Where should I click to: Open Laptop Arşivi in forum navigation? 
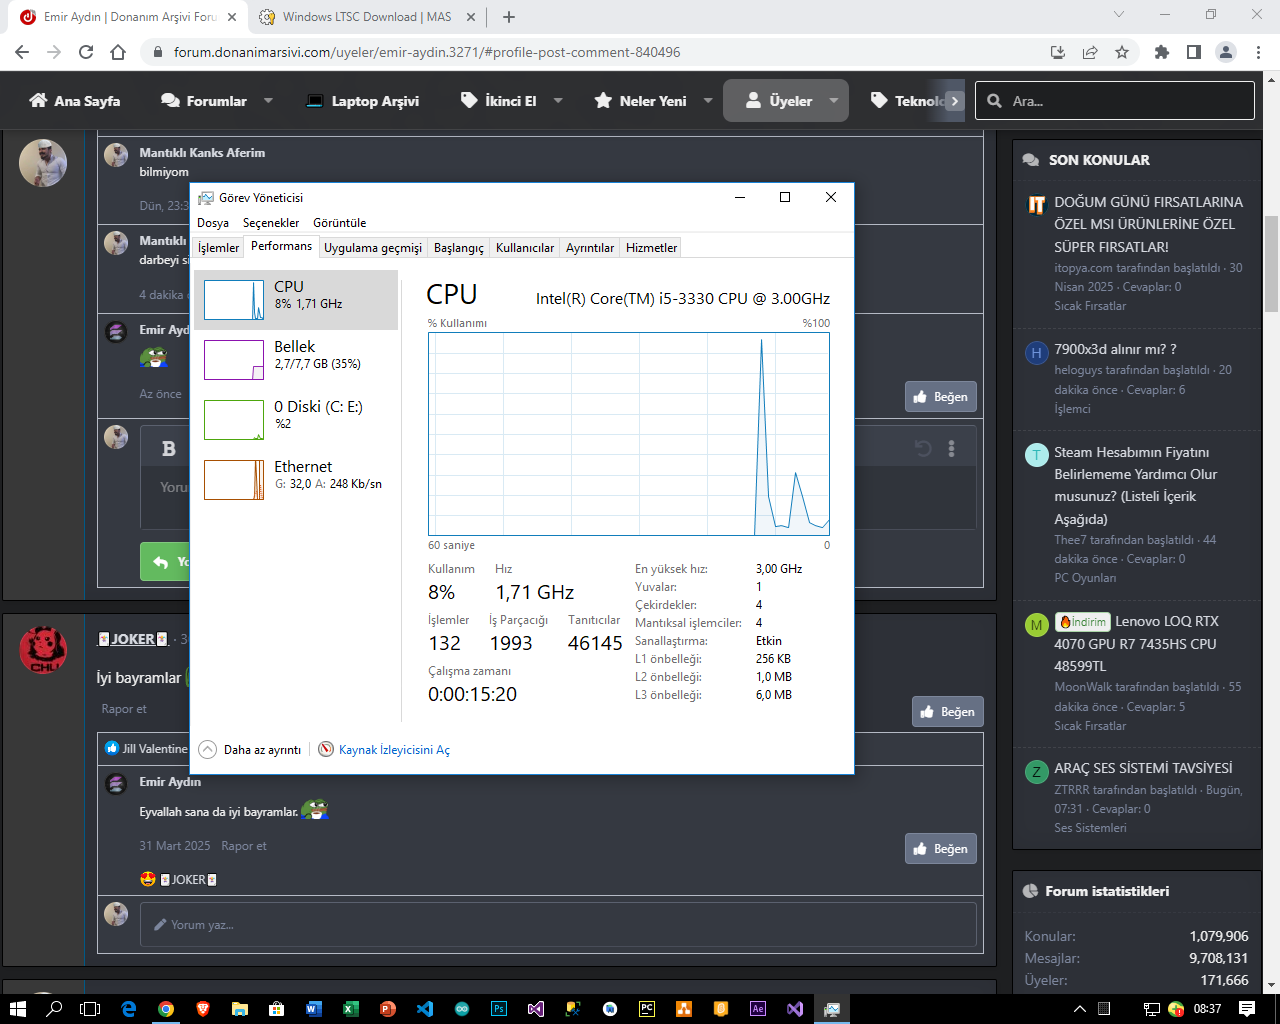(362, 101)
